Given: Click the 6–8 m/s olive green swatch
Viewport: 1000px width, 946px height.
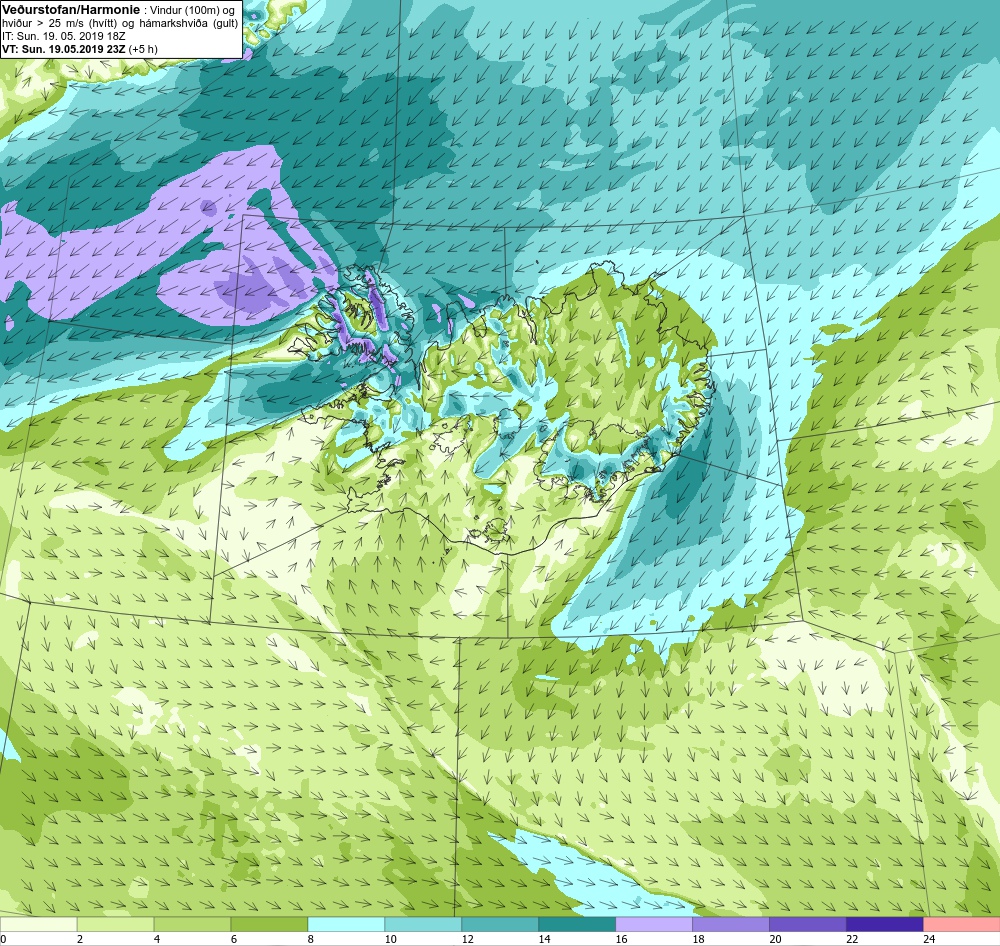Looking at the screenshot, I should [269, 924].
